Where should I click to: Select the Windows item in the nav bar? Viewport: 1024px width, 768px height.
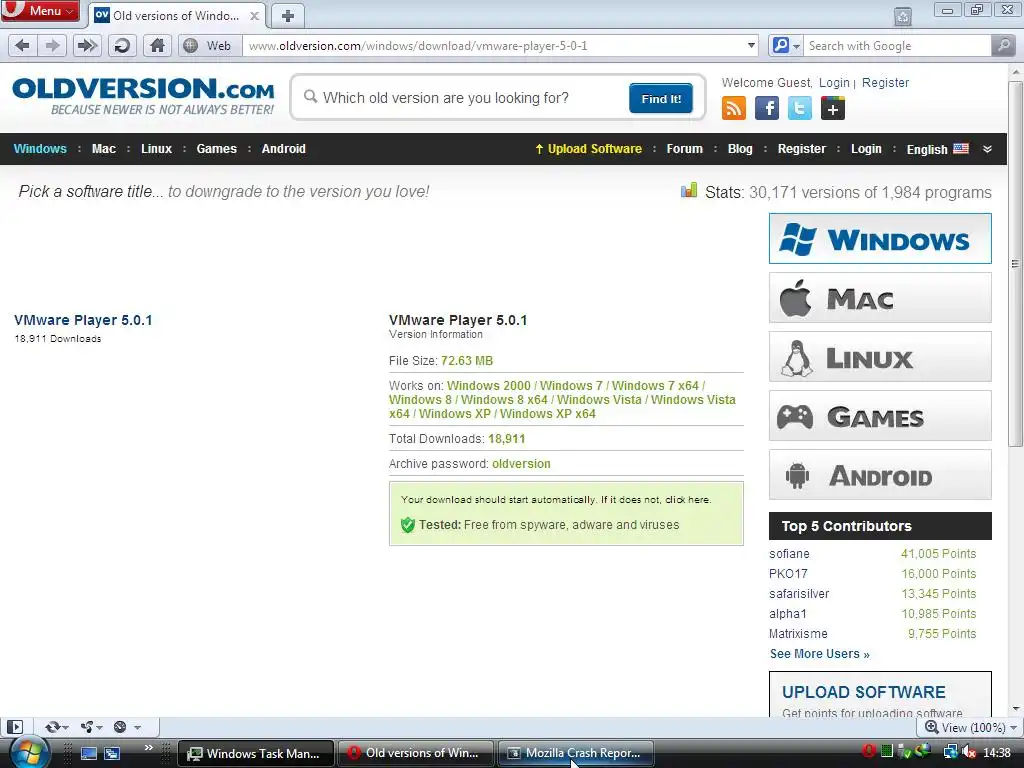[x=40, y=149]
